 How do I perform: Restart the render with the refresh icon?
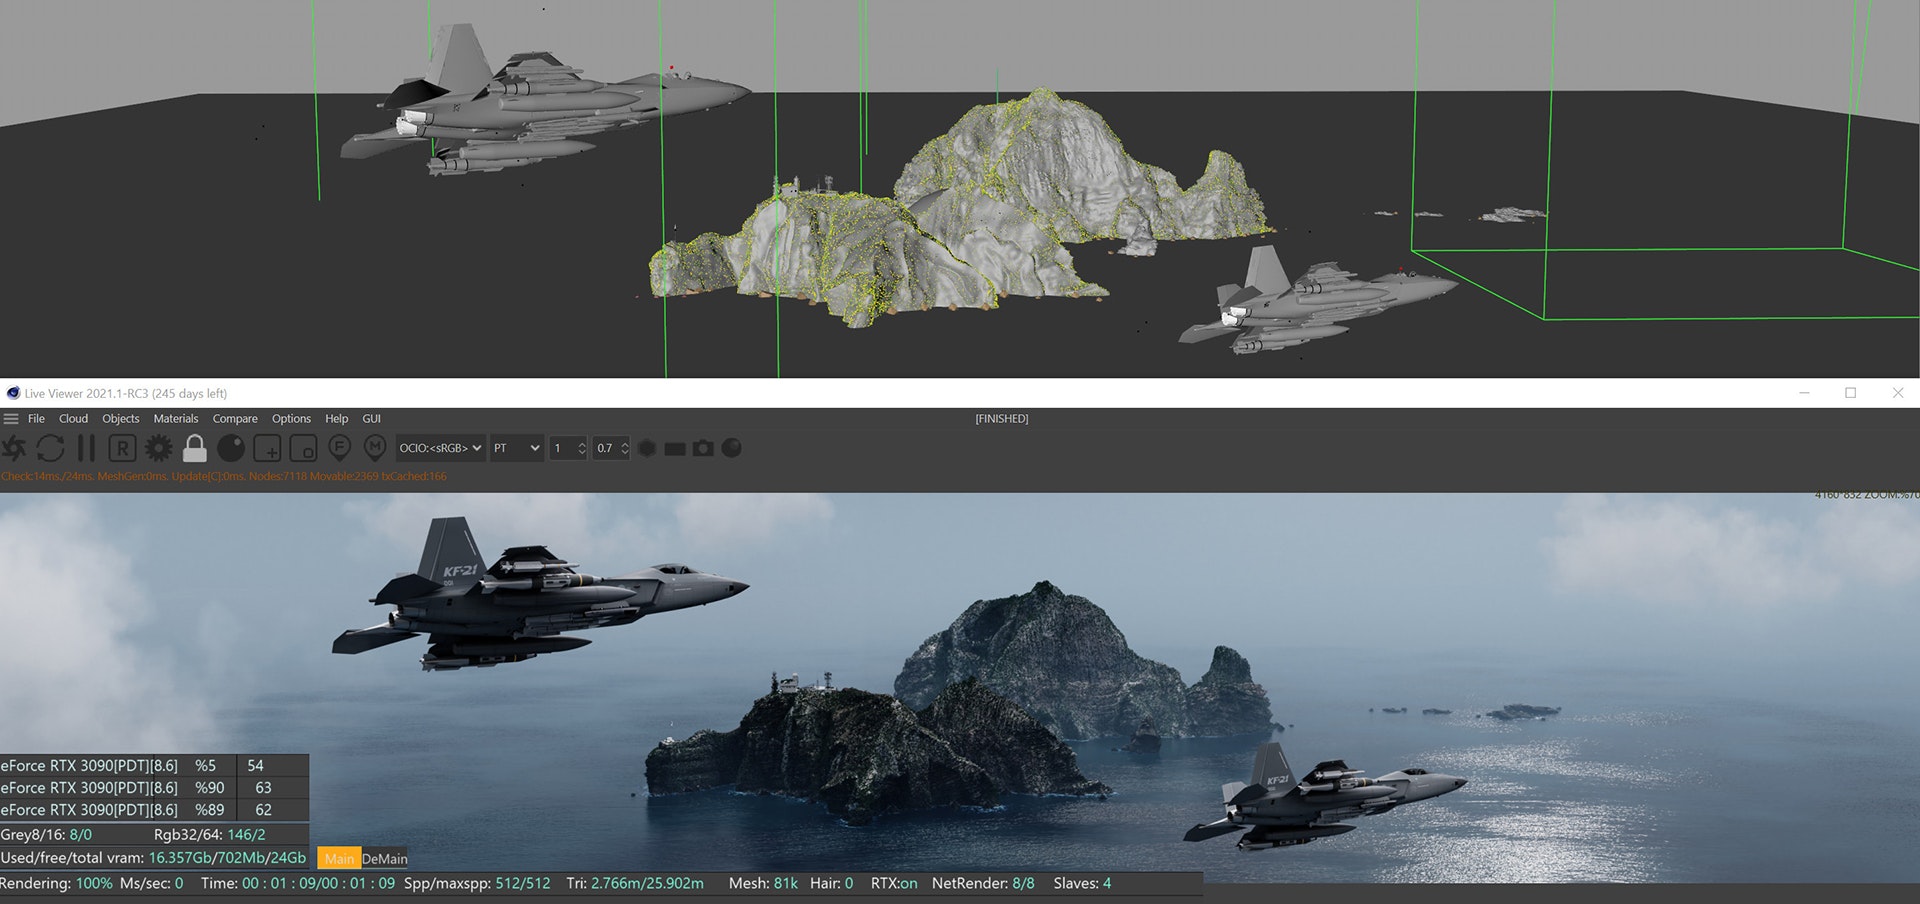pyautogui.click(x=50, y=448)
